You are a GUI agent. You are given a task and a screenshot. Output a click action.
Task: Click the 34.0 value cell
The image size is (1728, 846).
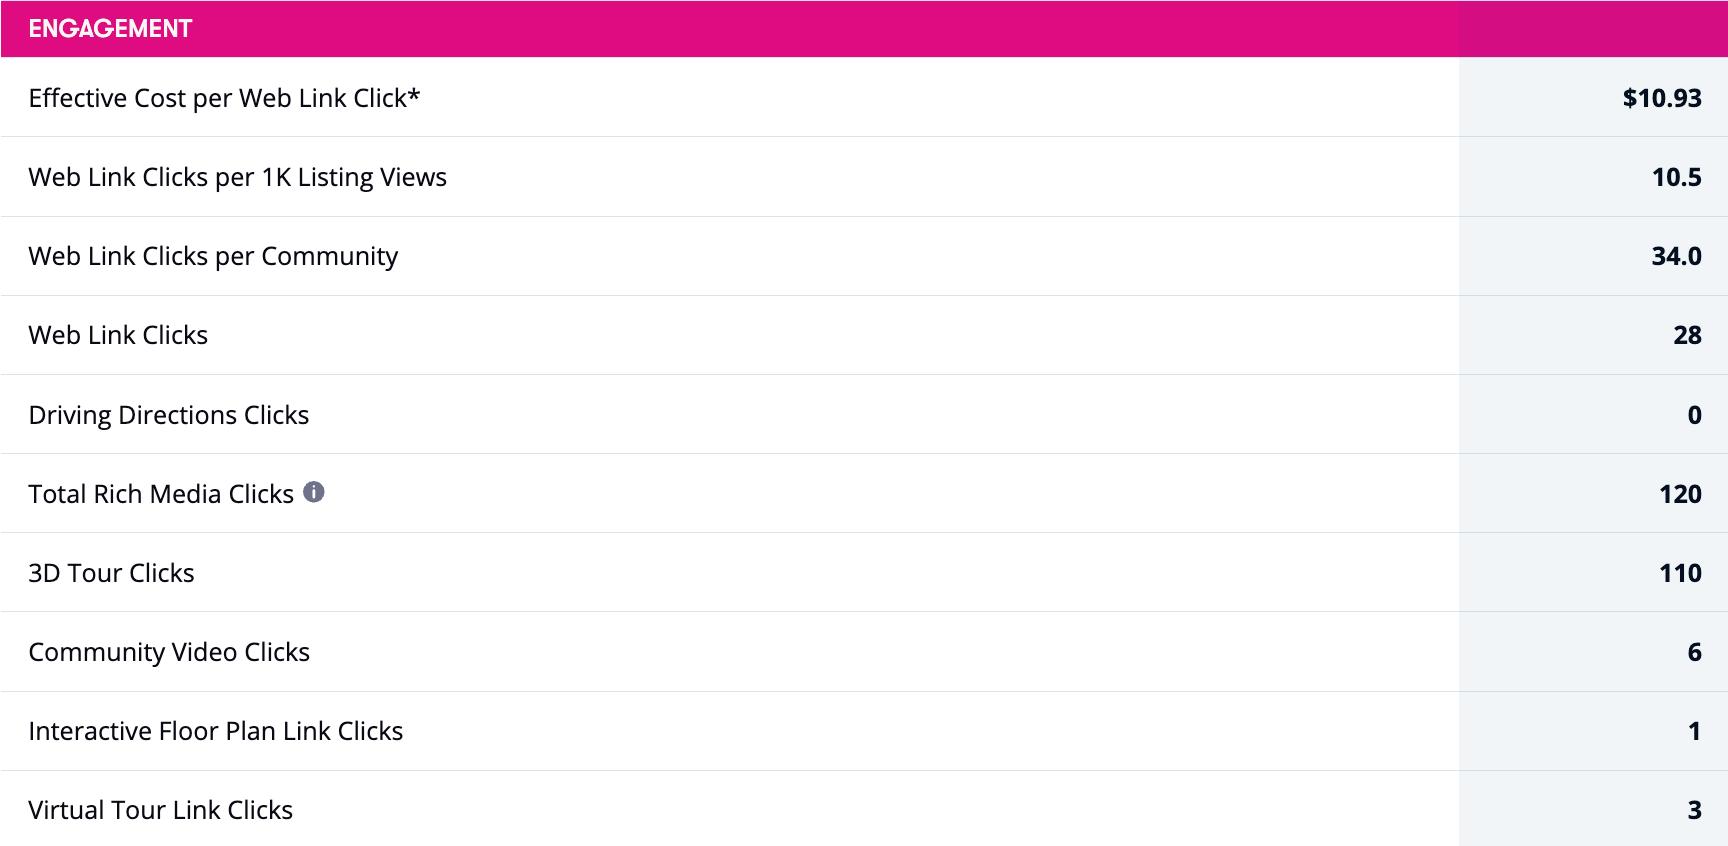point(1676,256)
